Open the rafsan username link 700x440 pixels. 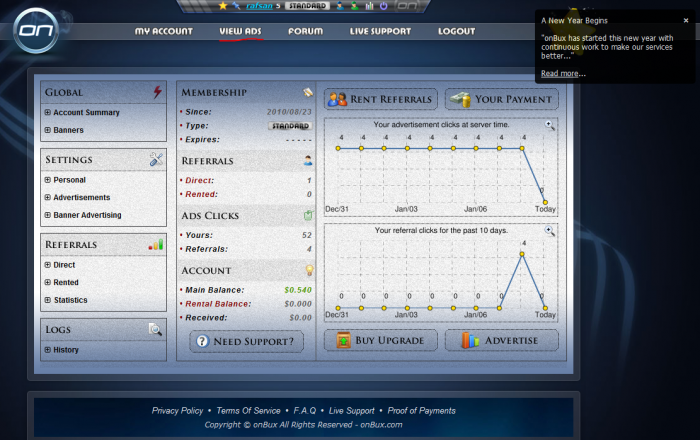coord(259,6)
